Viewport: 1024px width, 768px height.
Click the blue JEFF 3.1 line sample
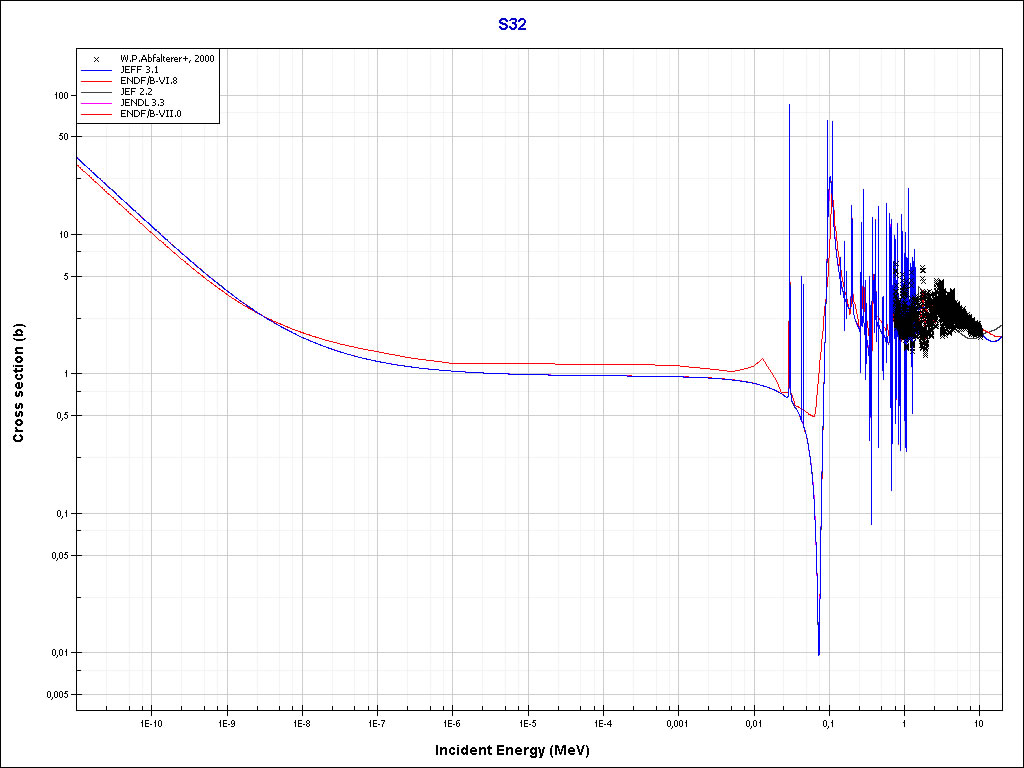click(96, 70)
